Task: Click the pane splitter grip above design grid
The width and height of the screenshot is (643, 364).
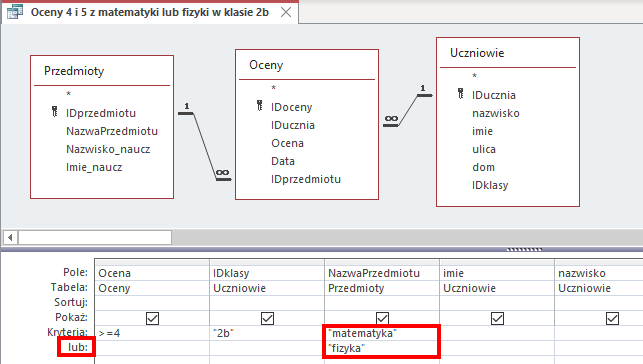Action: (x=524, y=249)
